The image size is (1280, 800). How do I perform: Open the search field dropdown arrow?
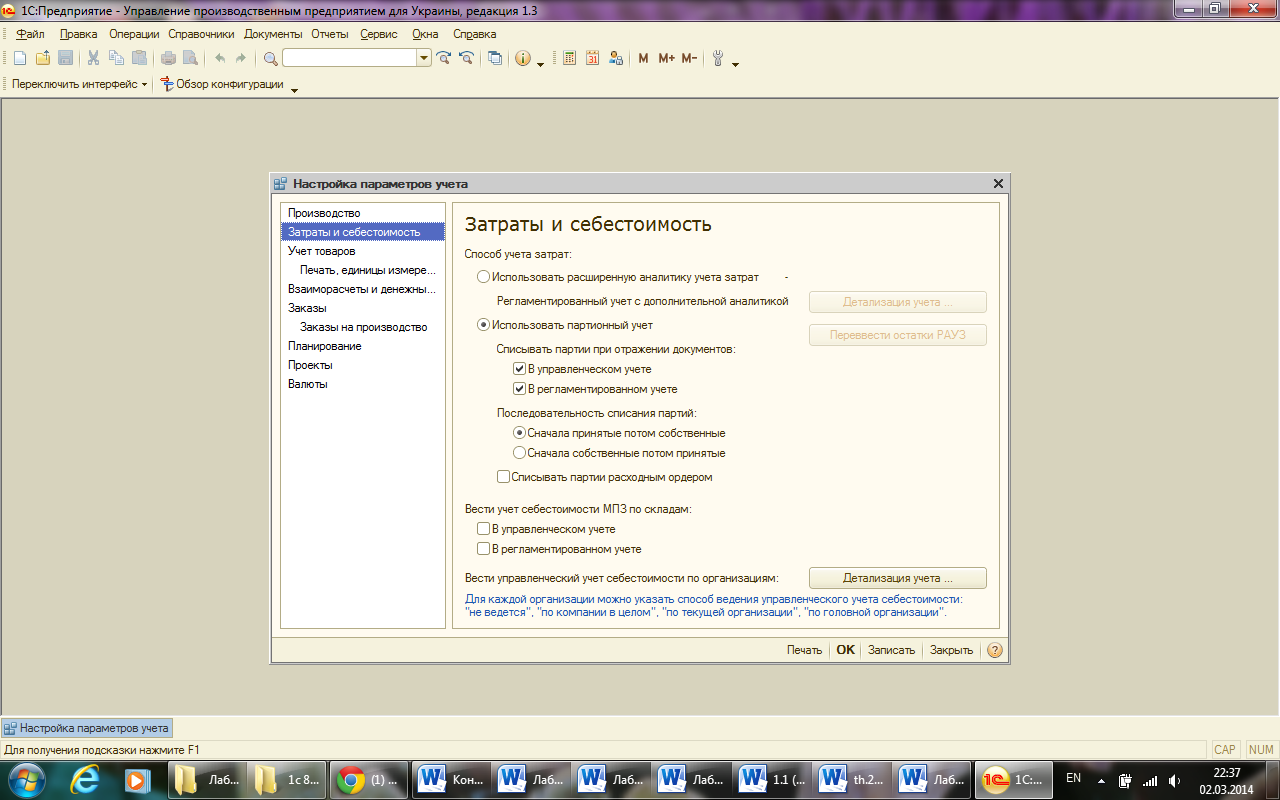coord(424,58)
